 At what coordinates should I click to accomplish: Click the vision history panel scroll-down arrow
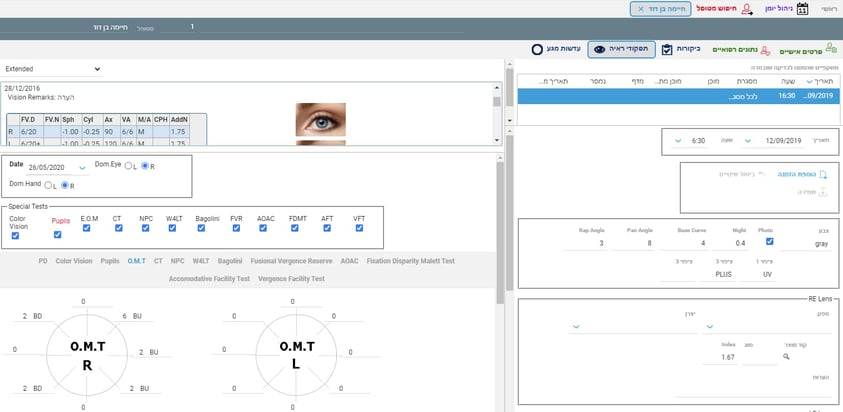(496, 140)
